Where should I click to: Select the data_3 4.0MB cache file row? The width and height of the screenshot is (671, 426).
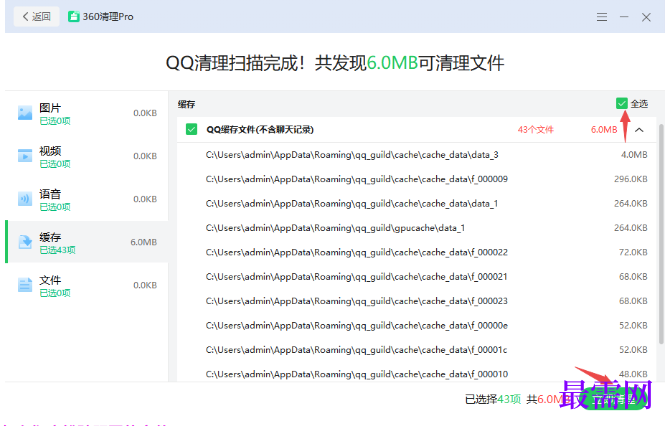(x=416, y=155)
